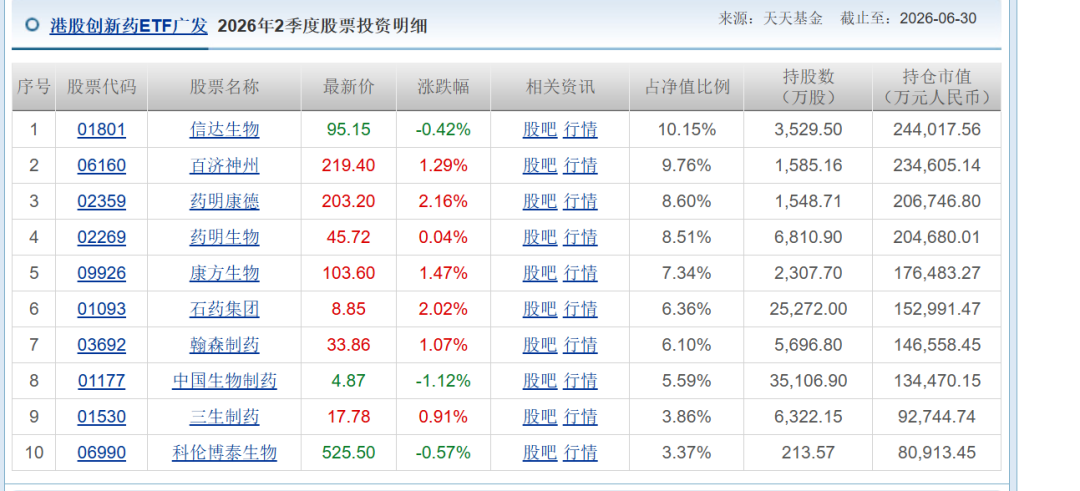Open 股吧 for 康方生物 row

click(x=539, y=273)
